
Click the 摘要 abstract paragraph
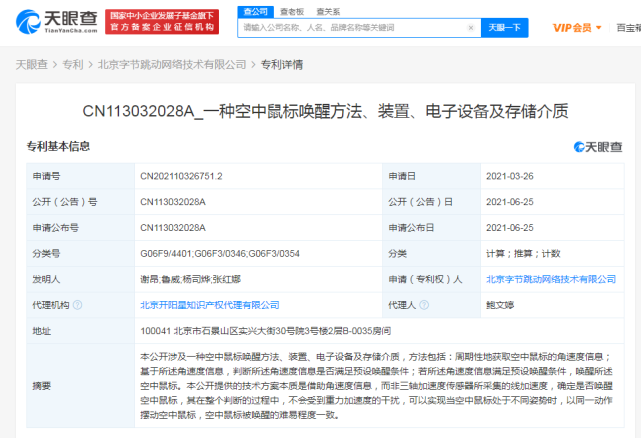coord(376,386)
